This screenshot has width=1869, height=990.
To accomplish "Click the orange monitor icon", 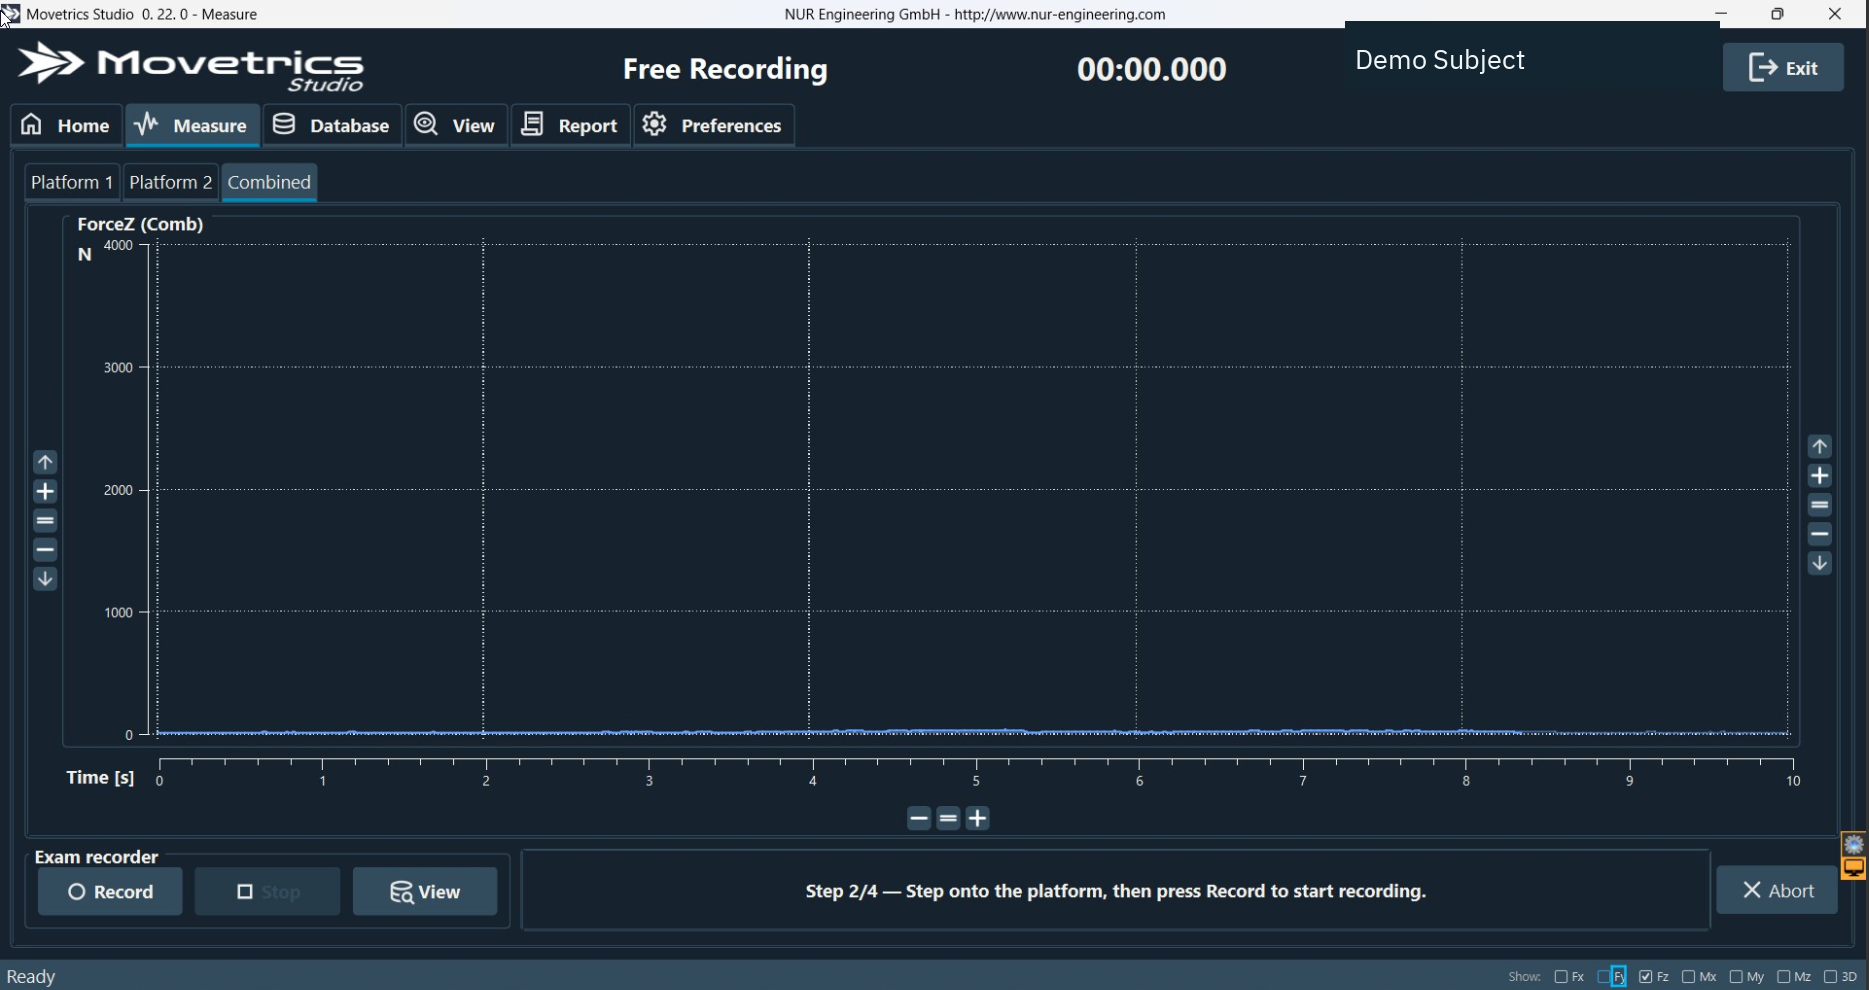I will [1854, 868].
